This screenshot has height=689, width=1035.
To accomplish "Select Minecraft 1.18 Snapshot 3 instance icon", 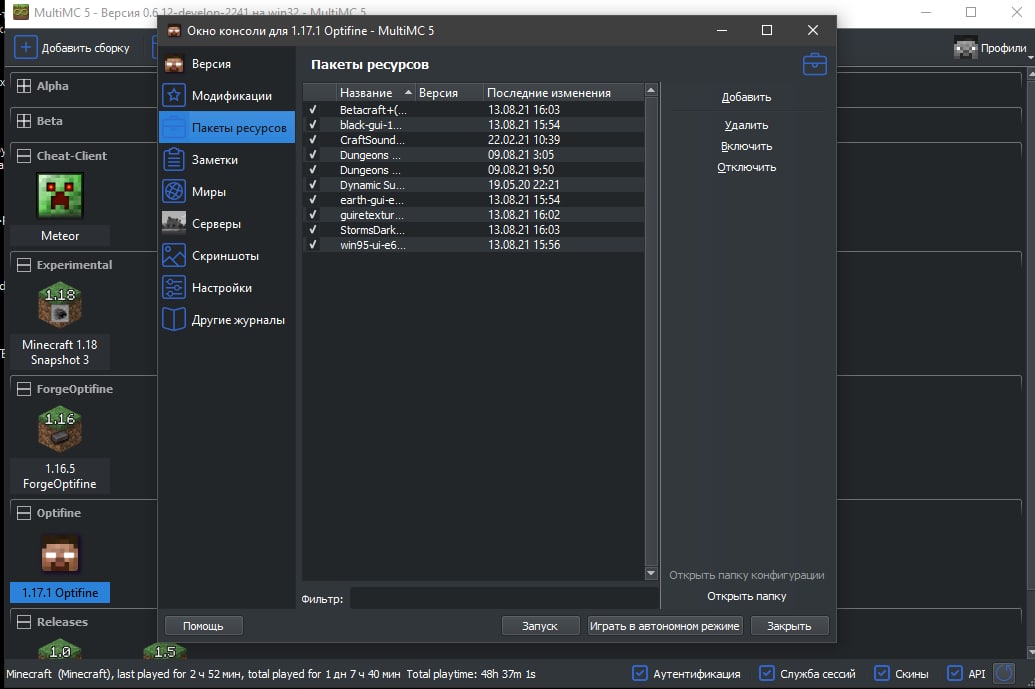I will tap(60, 305).
